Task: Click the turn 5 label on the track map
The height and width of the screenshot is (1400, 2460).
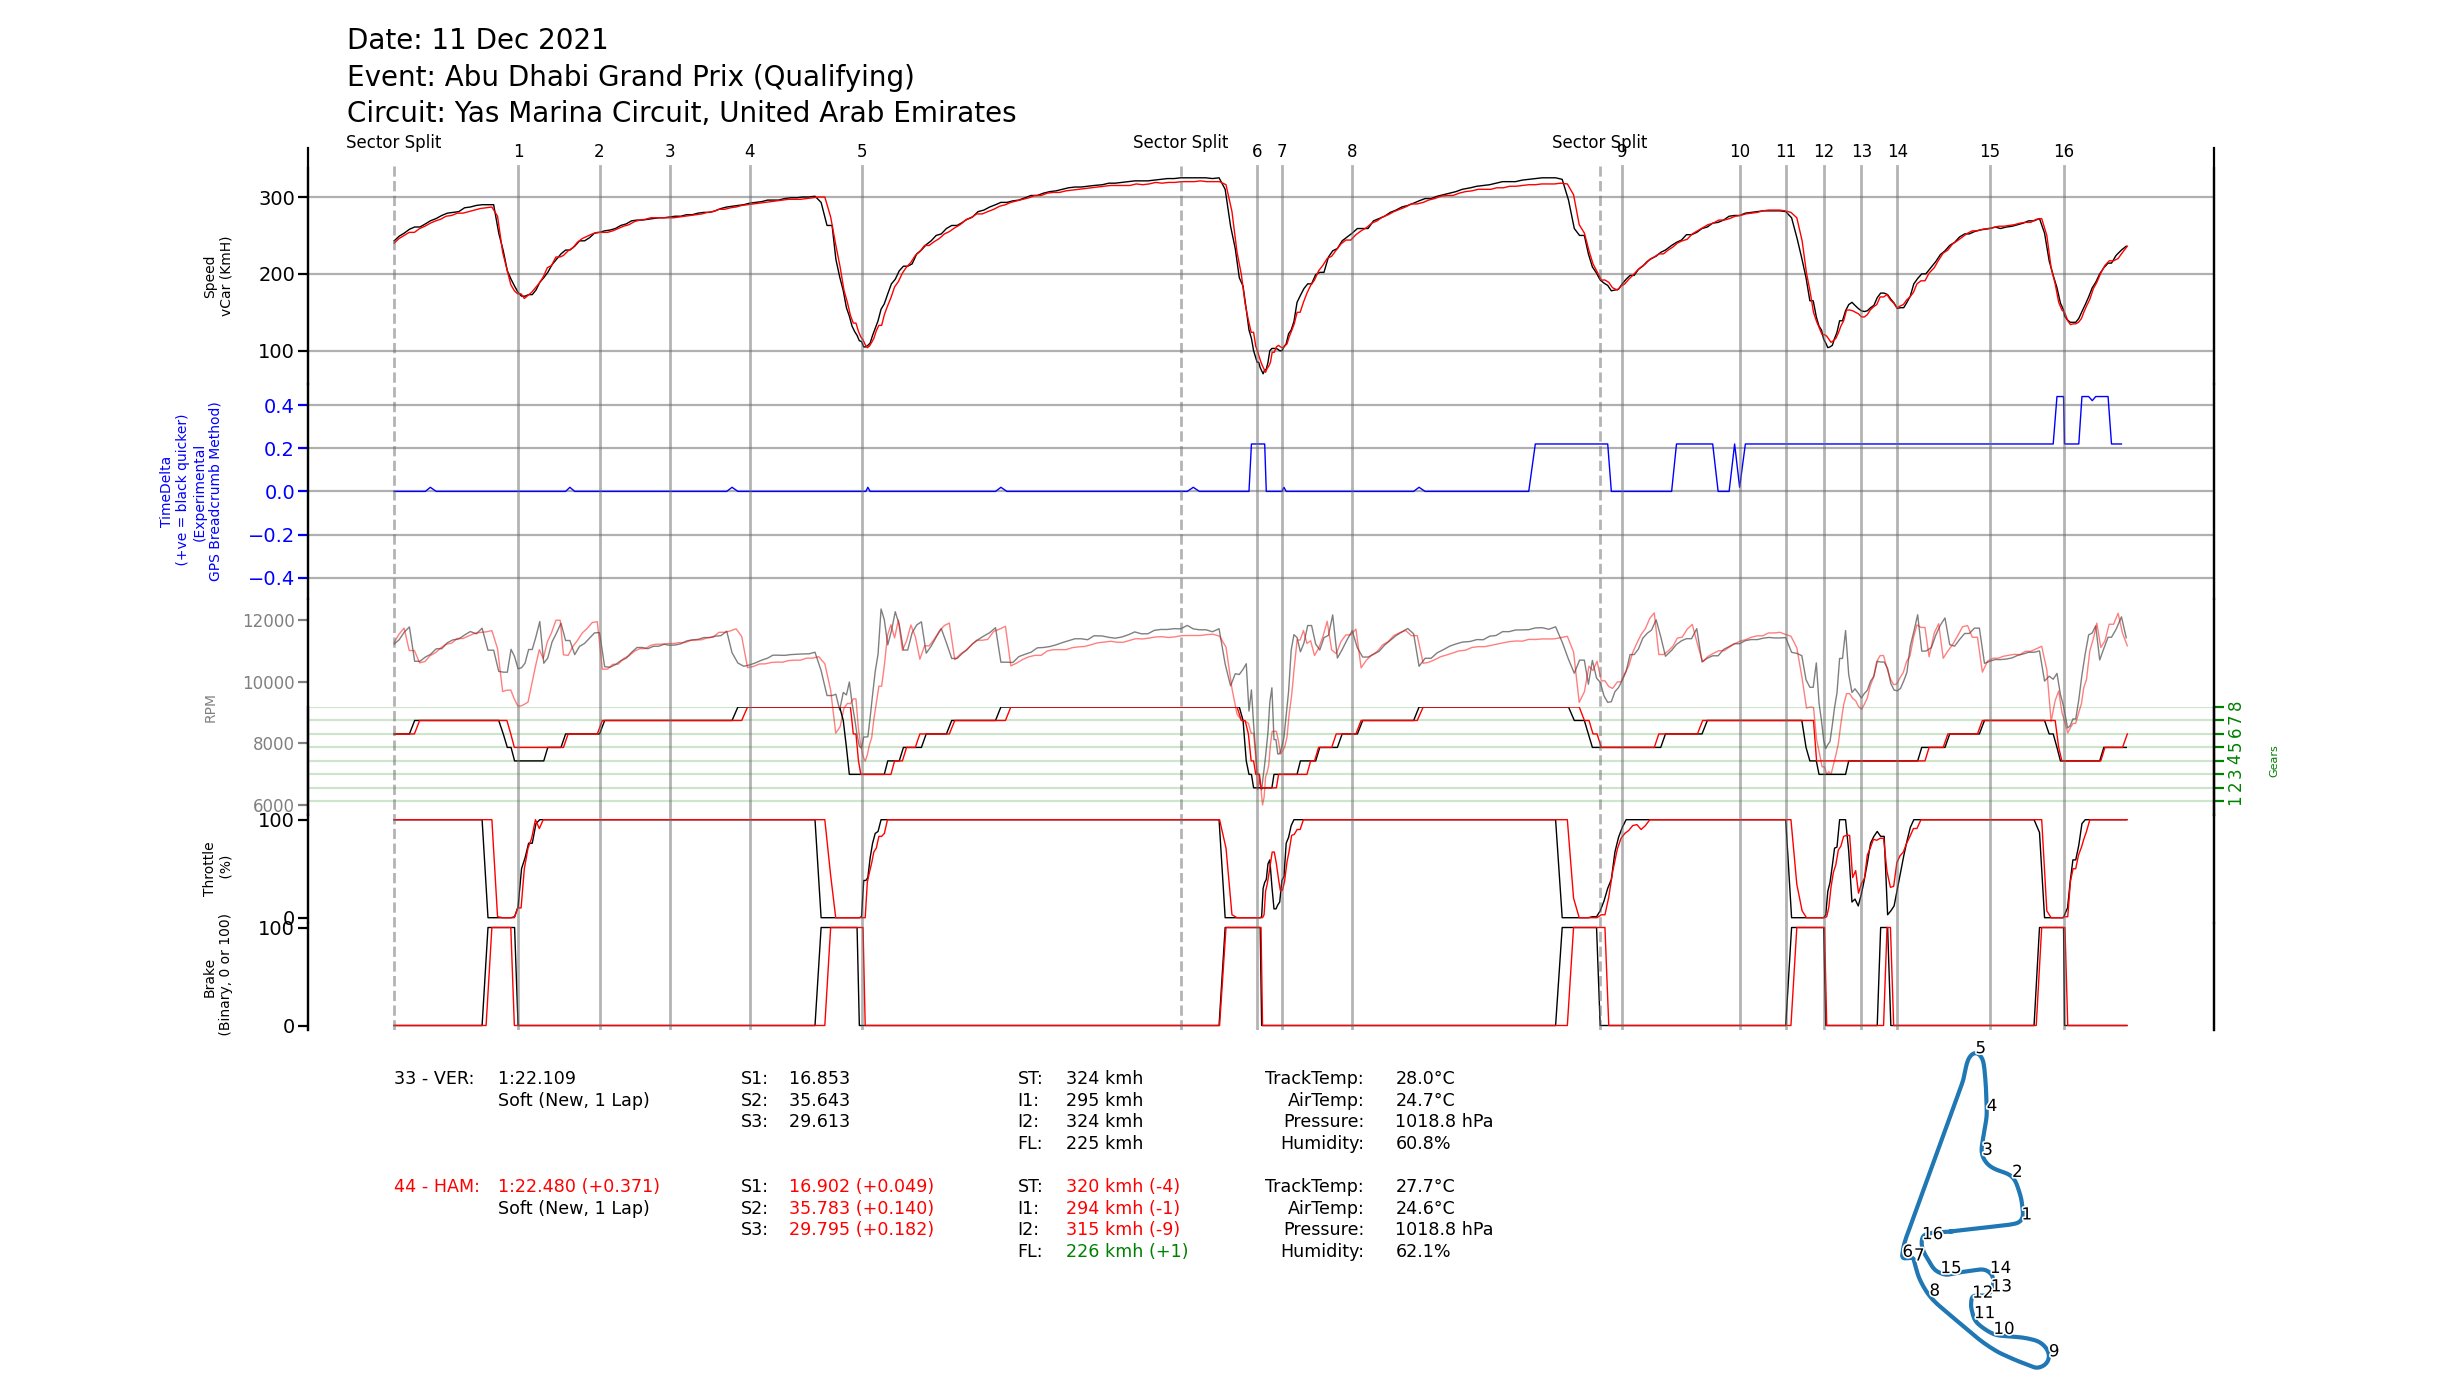Action: click(1979, 1048)
